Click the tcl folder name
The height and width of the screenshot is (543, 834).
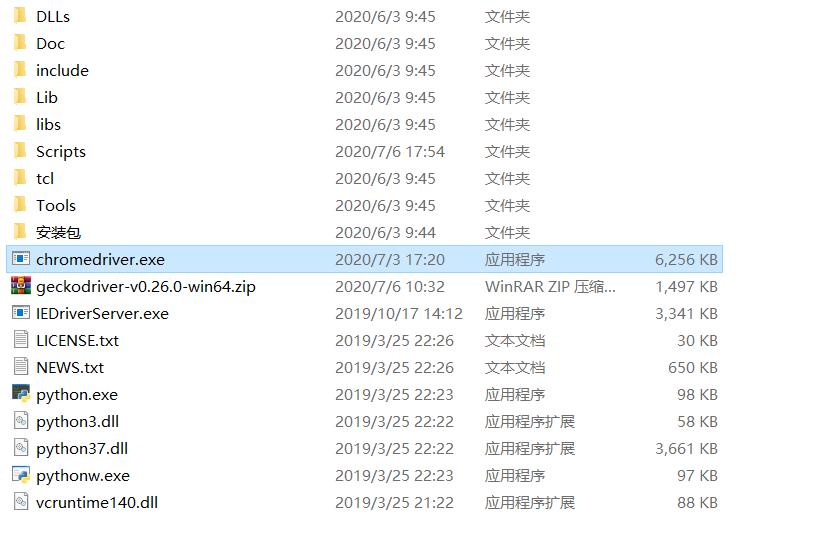(x=45, y=179)
